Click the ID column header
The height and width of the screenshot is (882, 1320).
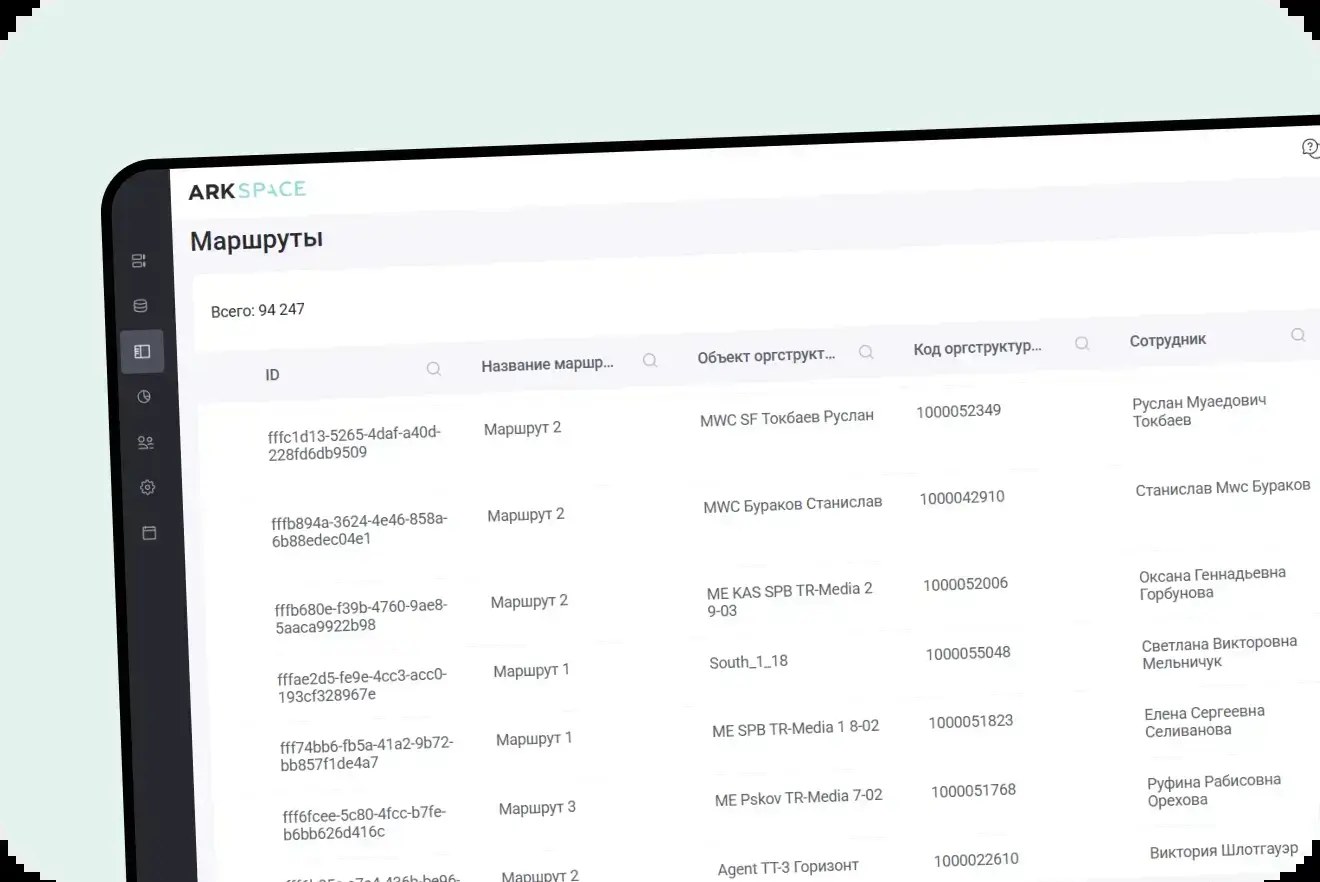coord(272,375)
